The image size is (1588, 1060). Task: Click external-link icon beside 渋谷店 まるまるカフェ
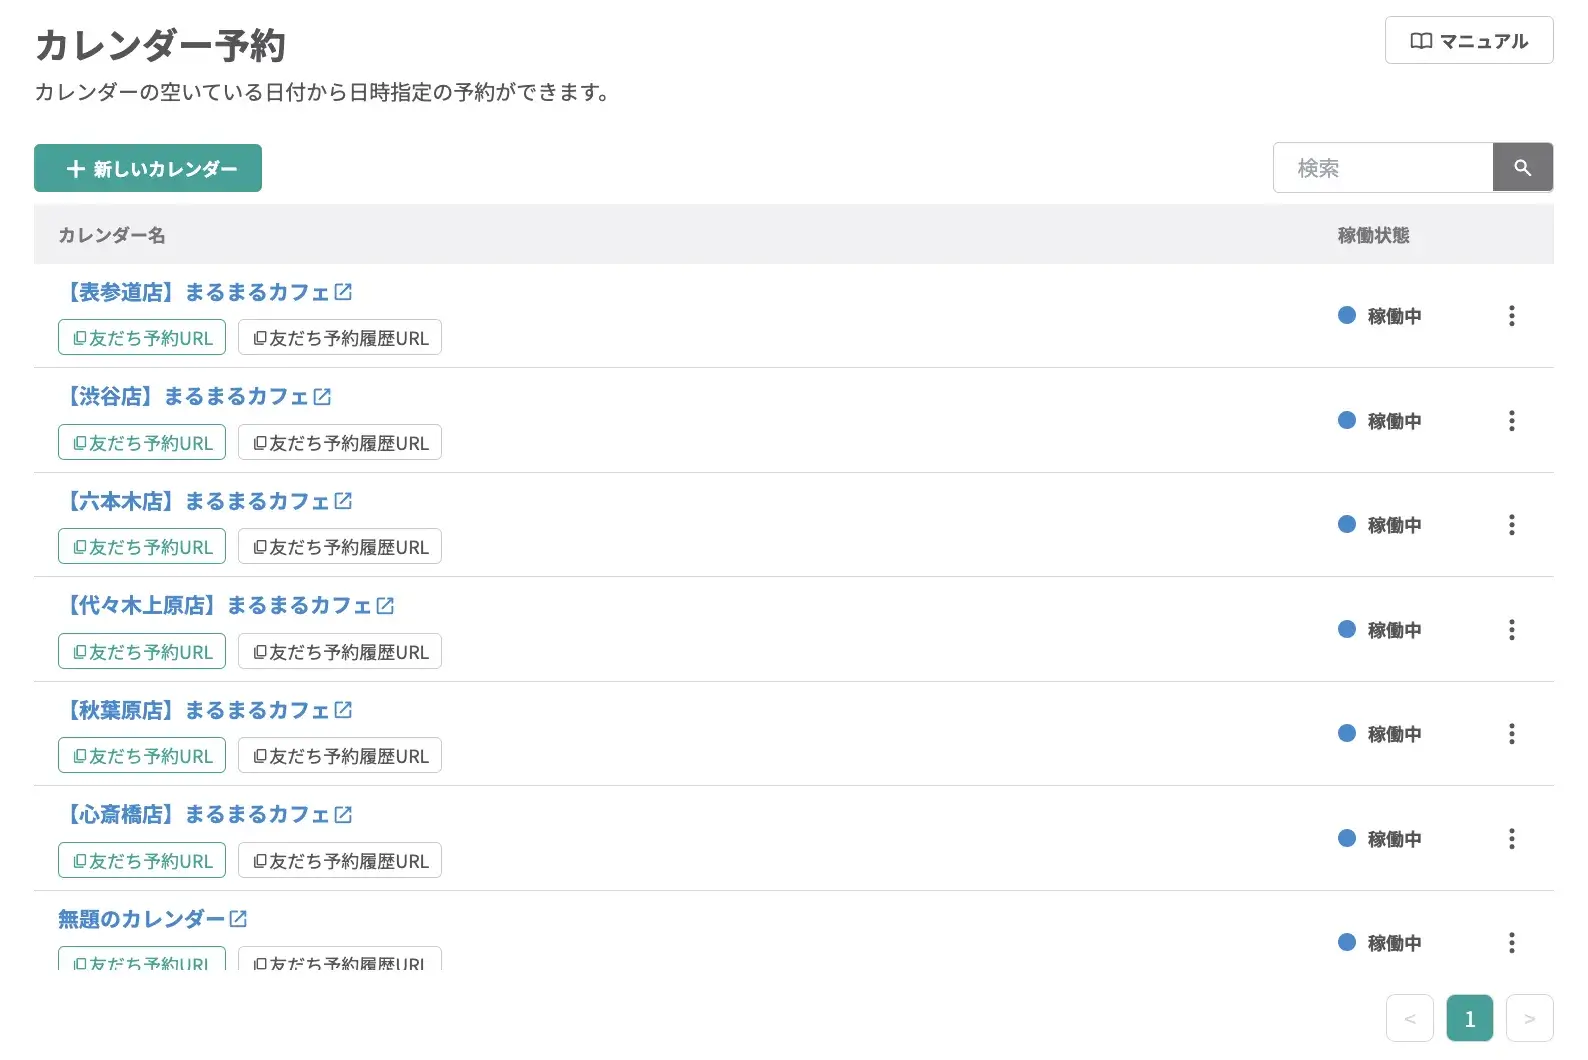(322, 397)
